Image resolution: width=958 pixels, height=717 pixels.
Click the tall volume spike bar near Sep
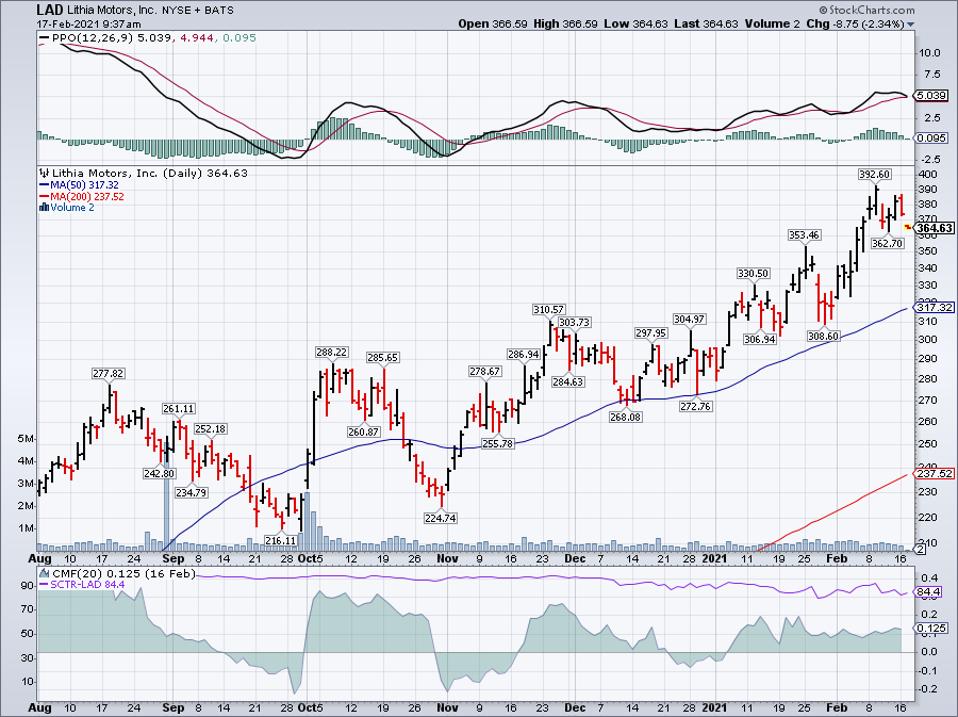point(166,495)
